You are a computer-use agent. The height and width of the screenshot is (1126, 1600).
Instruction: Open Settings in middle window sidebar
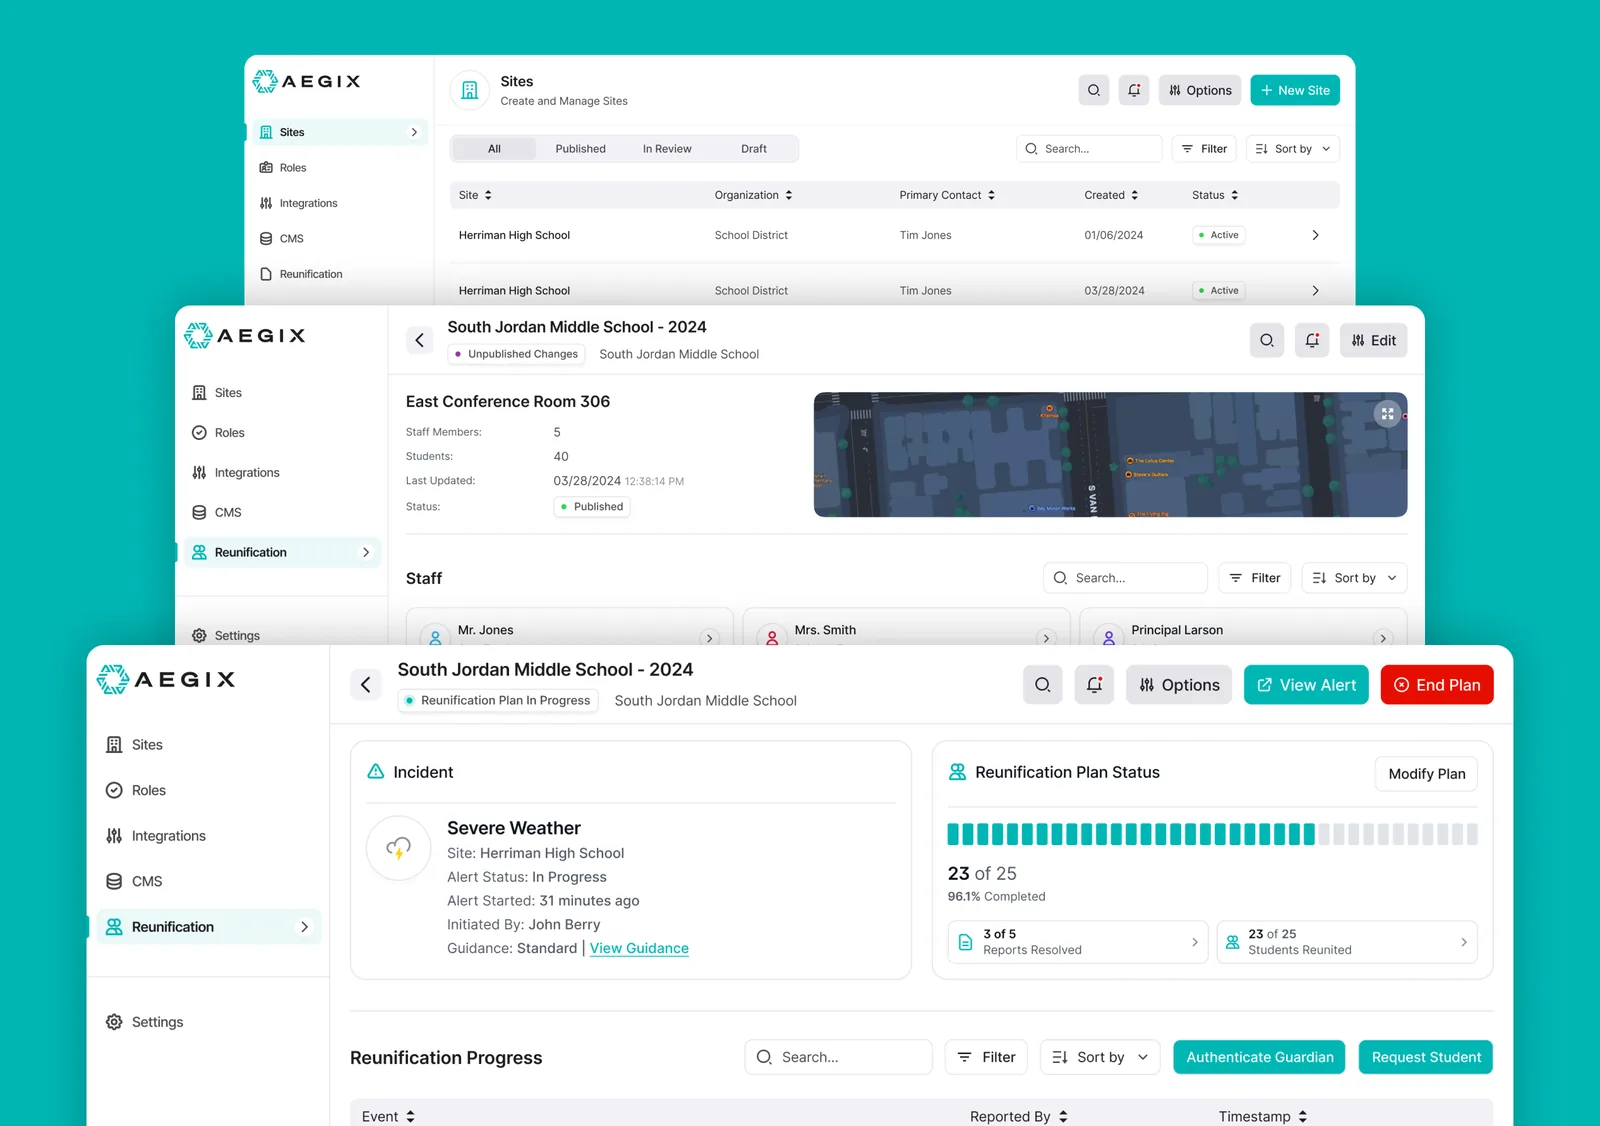pyautogui.click(x=226, y=636)
